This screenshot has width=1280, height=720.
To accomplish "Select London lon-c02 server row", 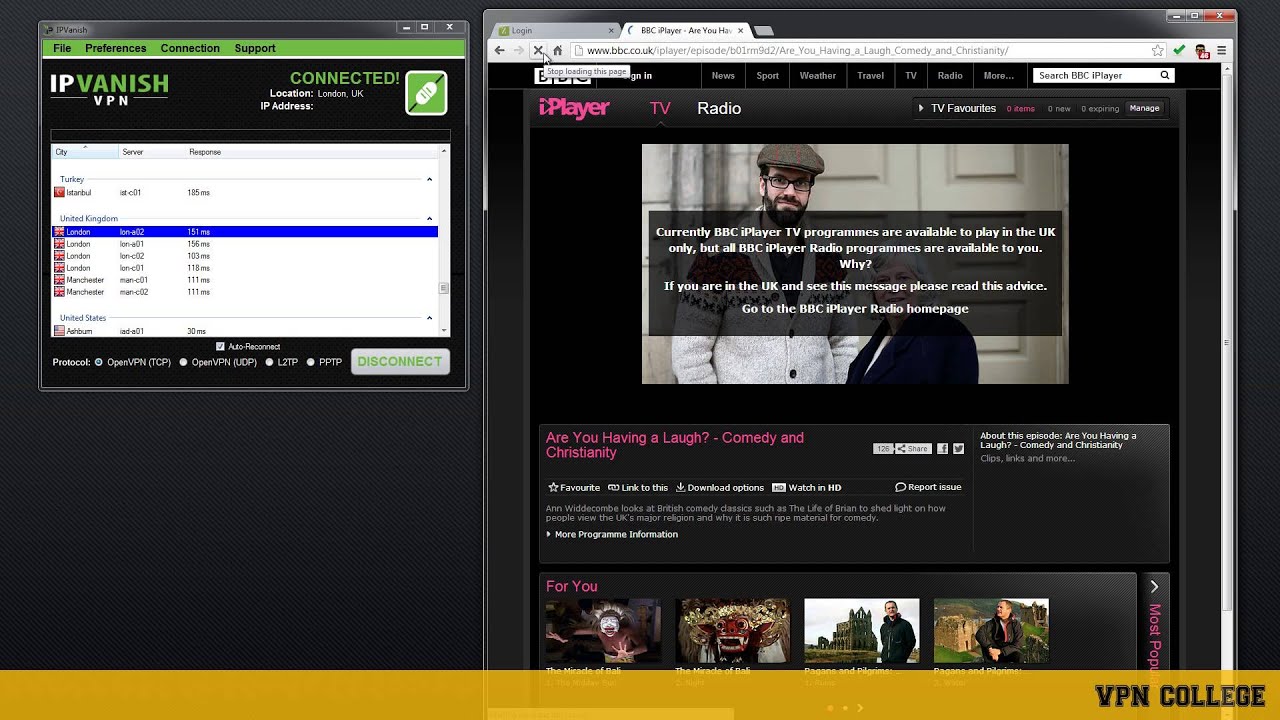I will tap(245, 256).
